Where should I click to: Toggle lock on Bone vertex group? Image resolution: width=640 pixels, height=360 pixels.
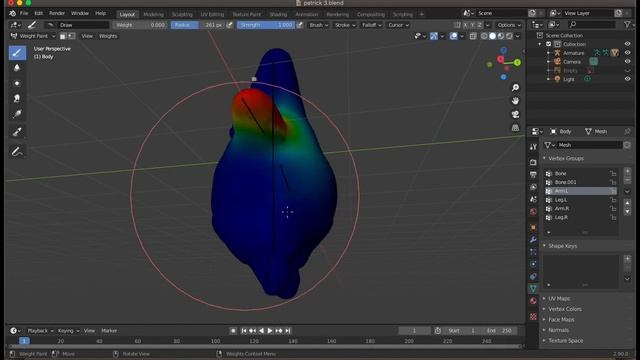613,173
